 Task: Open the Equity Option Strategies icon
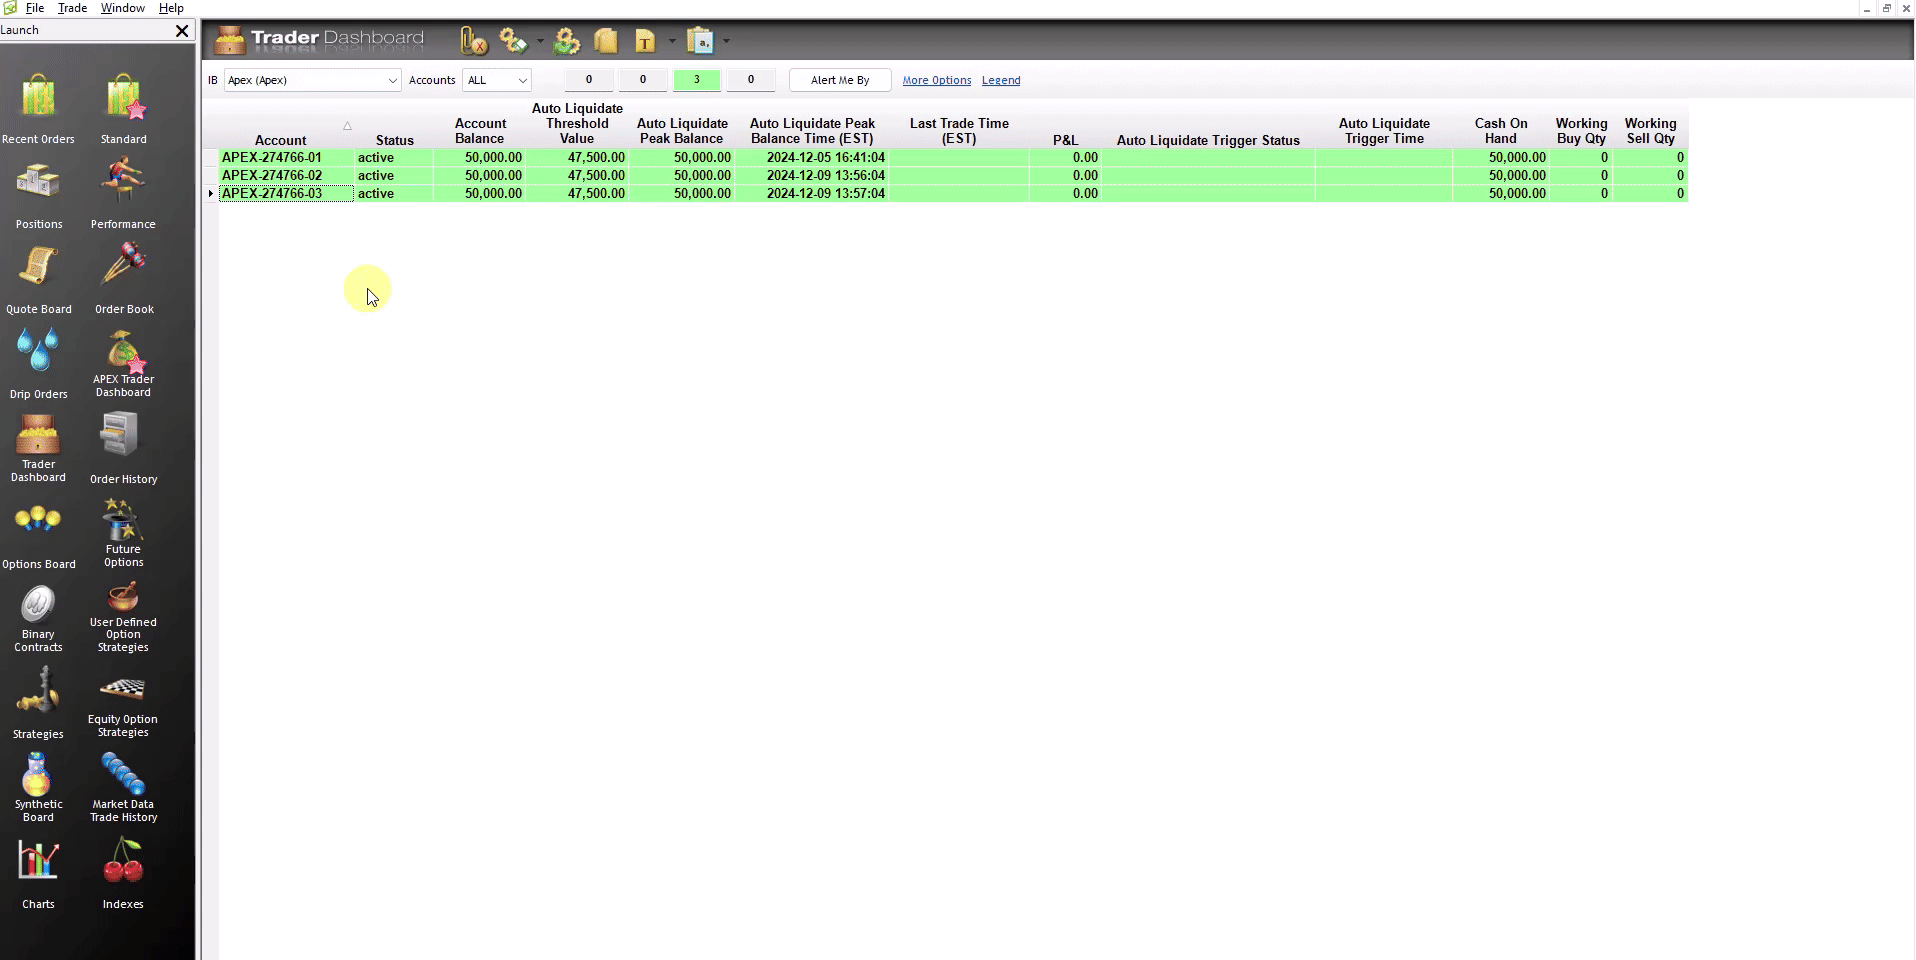pos(123,689)
